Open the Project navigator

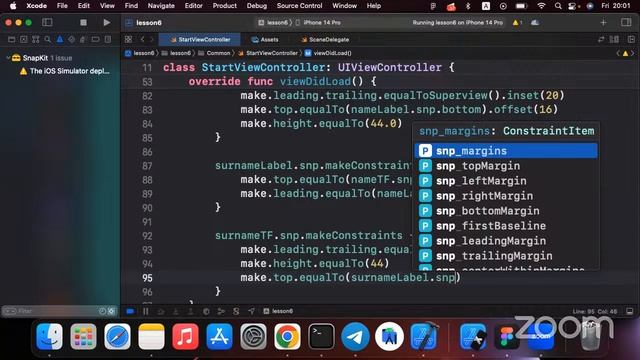tap(11, 40)
